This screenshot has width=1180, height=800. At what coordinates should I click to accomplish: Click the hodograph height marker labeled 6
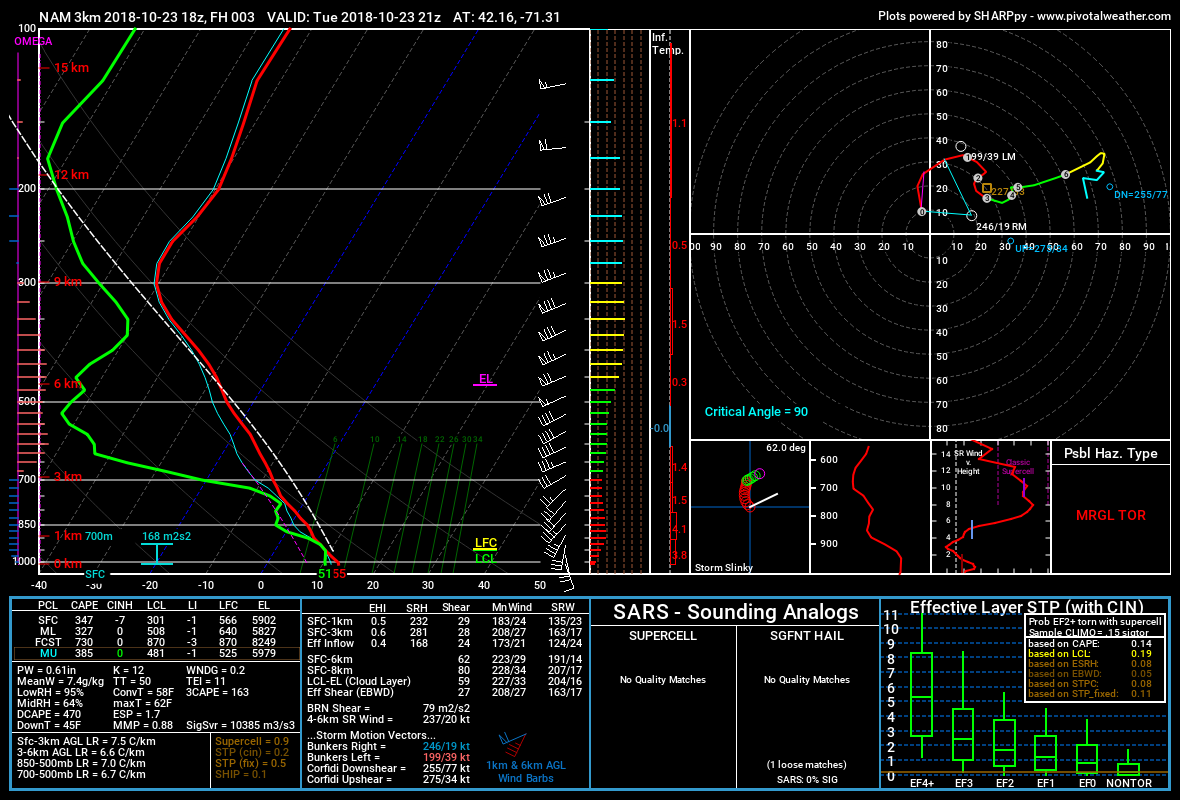click(x=1065, y=175)
